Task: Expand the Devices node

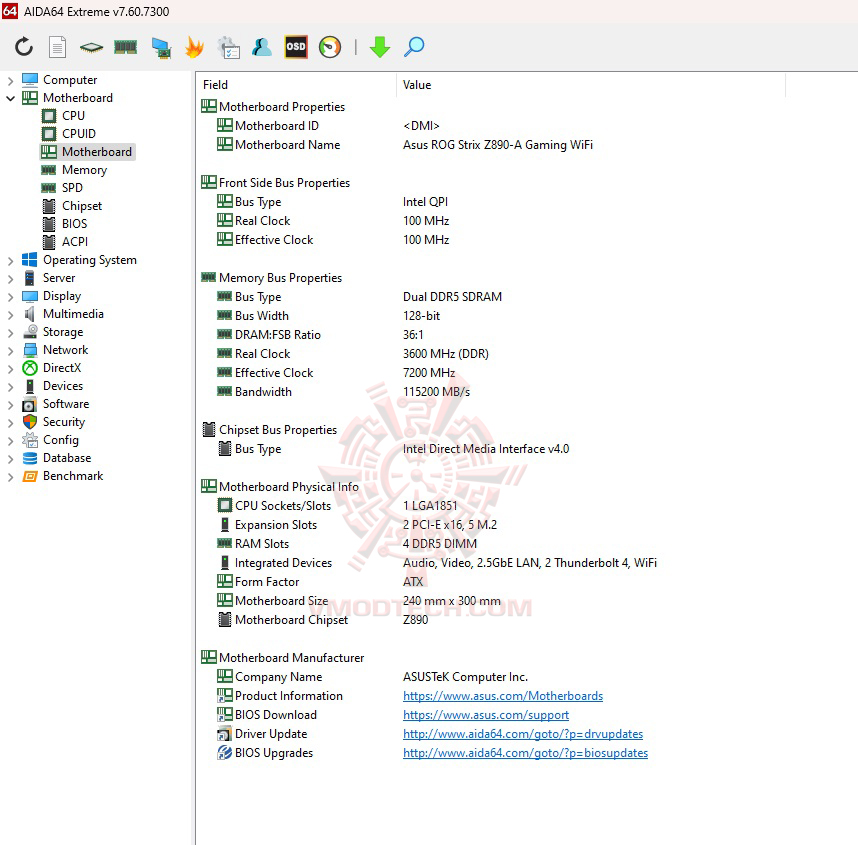Action: click(x=10, y=387)
